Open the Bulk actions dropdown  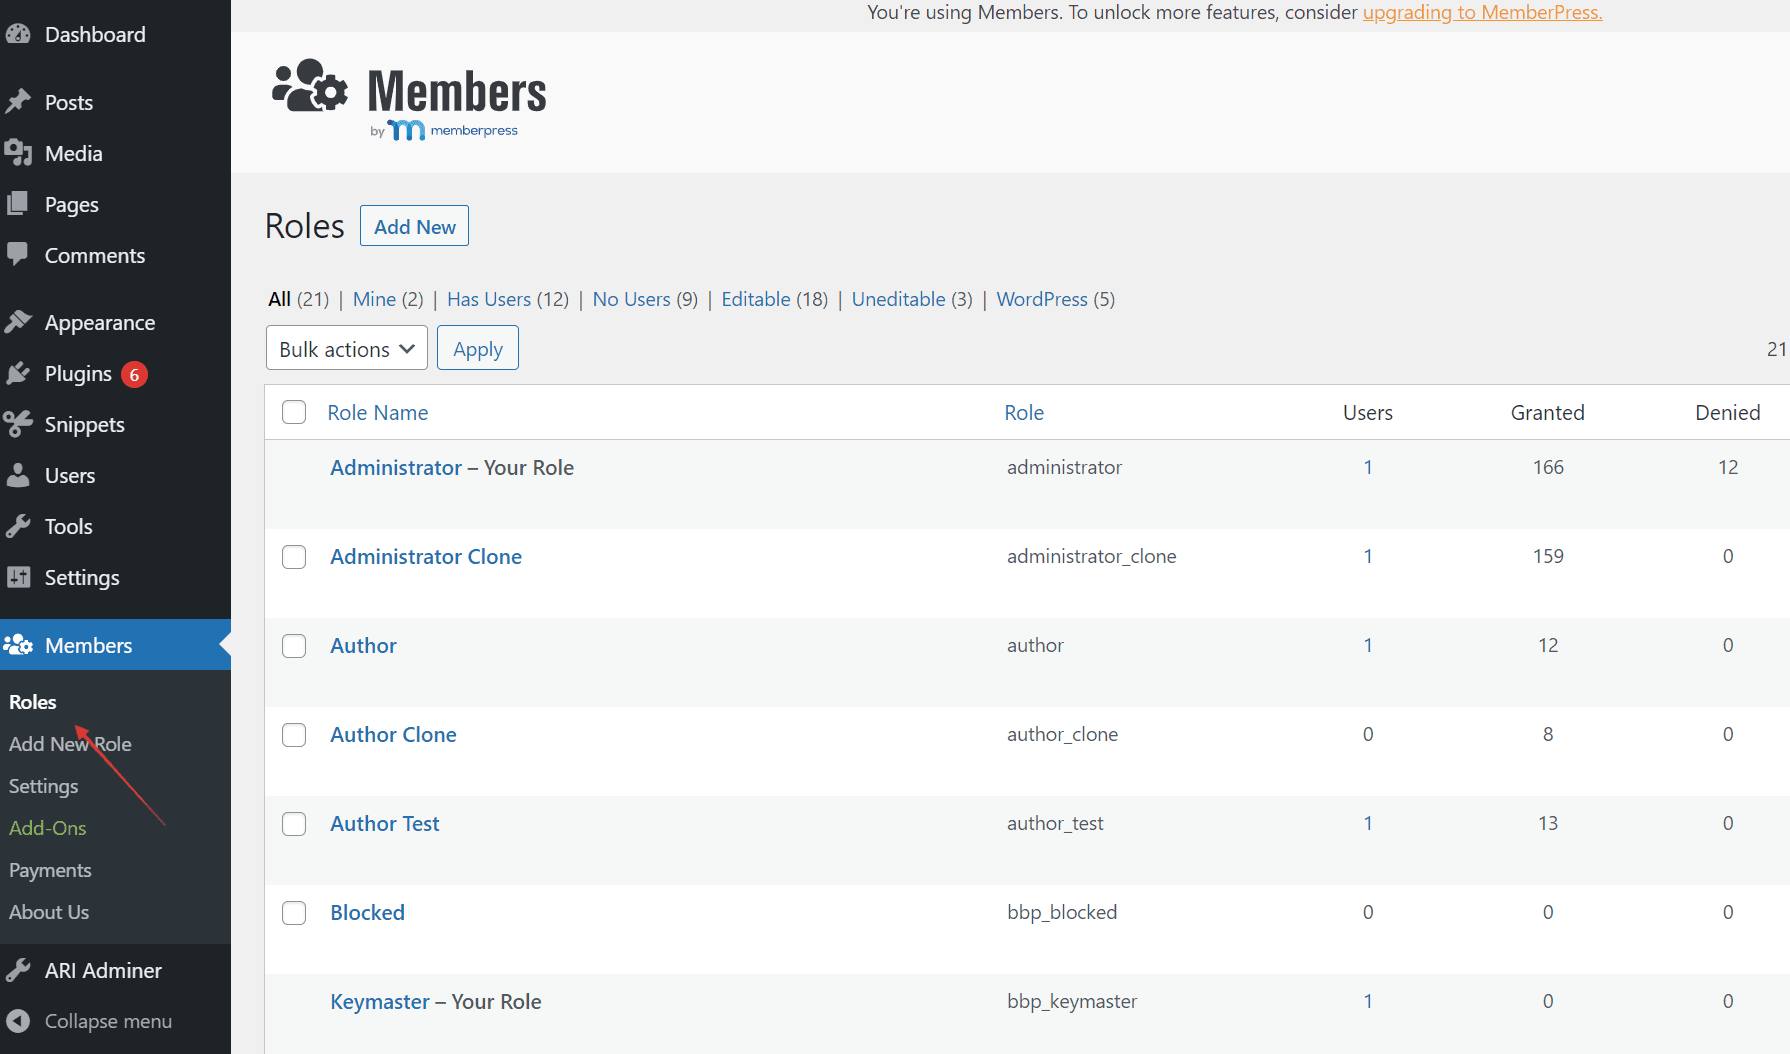tap(346, 348)
